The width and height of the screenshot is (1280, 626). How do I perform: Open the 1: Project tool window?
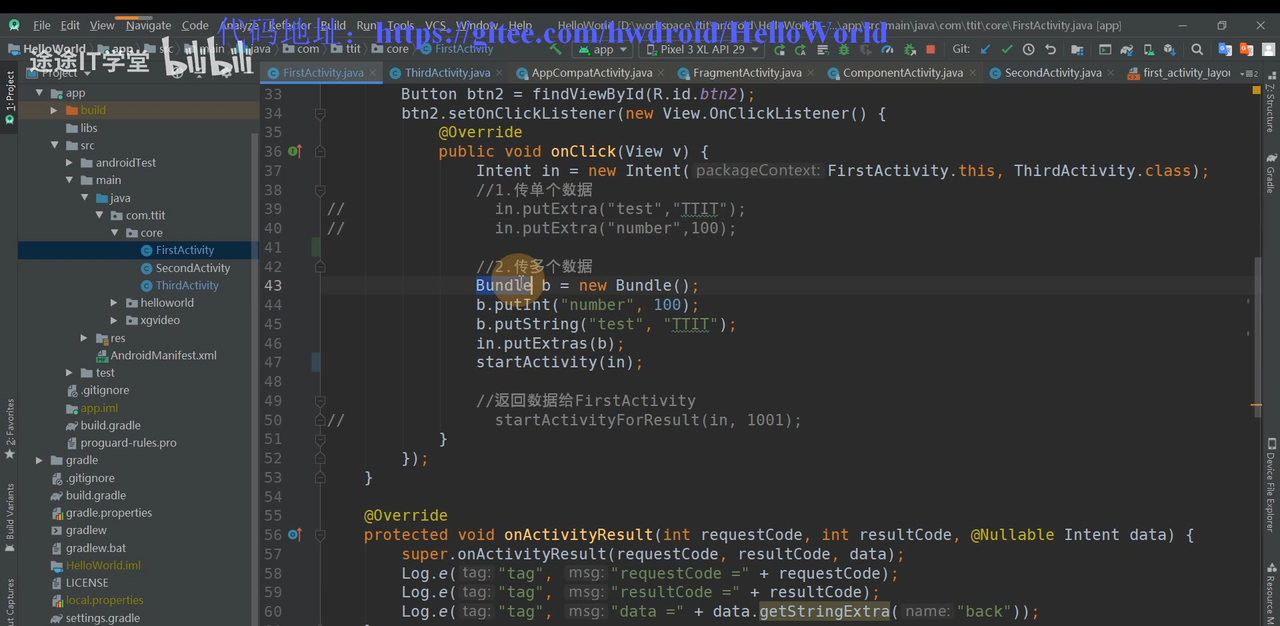pos(9,97)
